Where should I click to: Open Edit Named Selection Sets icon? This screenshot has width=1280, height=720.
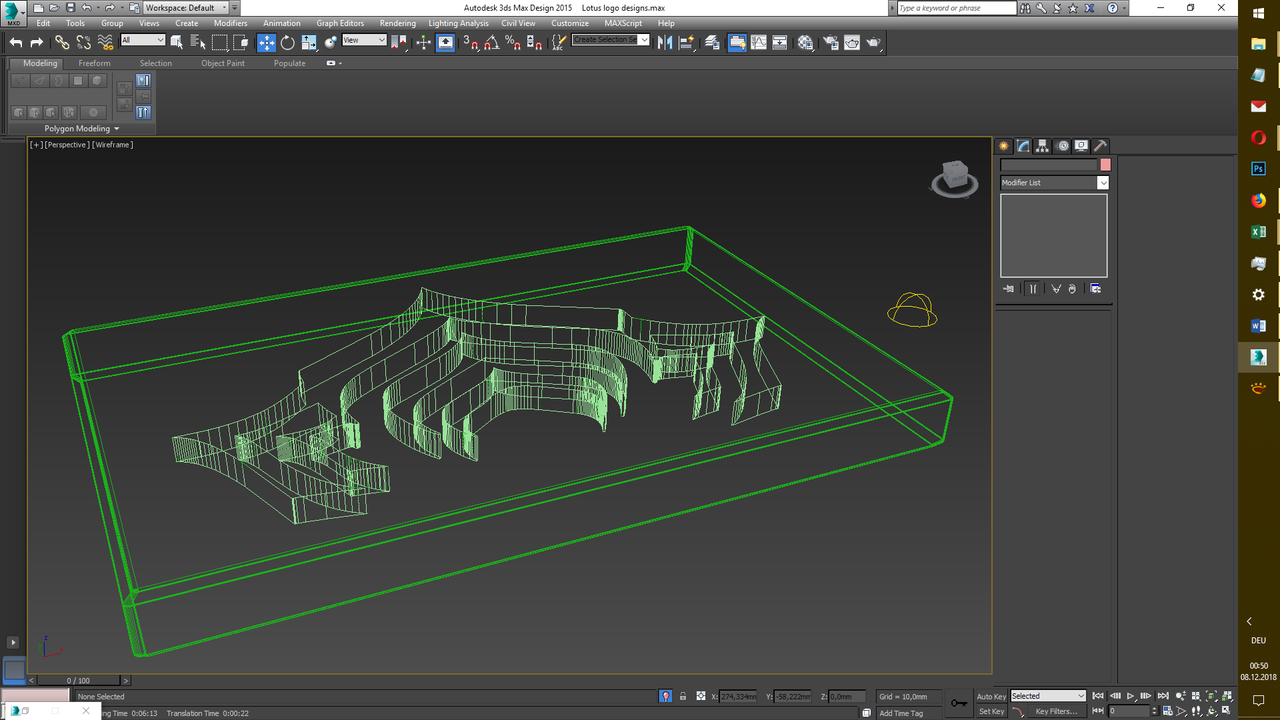point(560,42)
